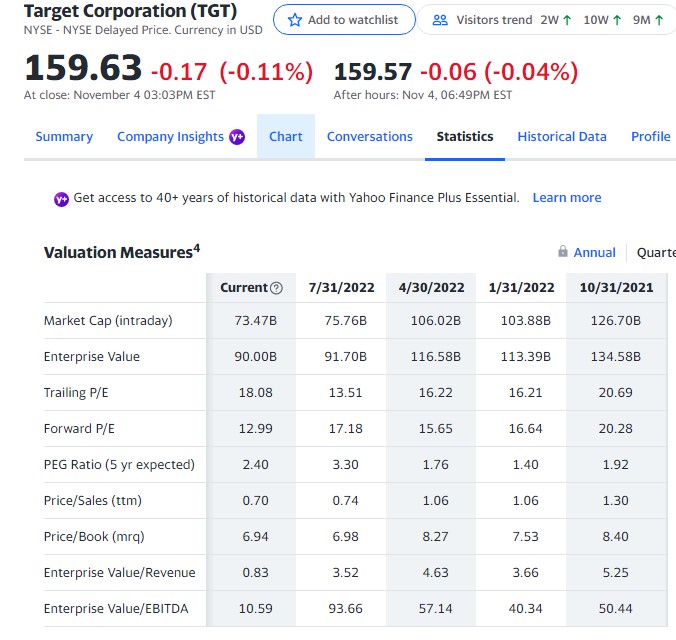676x640 pixels.
Task: Click the 10/31/2021 EV/Revenue value 5.25
Action: pyautogui.click(x=616, y=572)
